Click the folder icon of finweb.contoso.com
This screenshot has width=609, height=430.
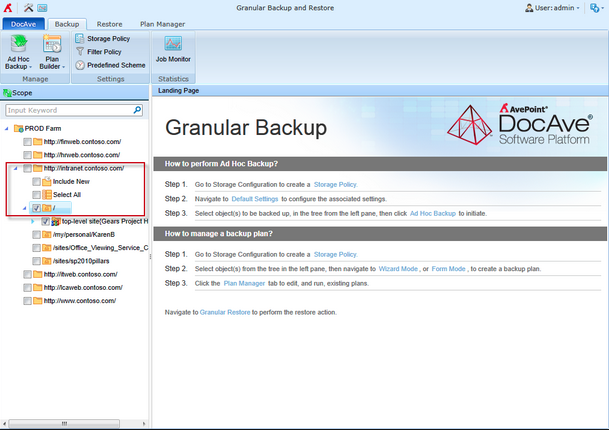tap(38, 141)
